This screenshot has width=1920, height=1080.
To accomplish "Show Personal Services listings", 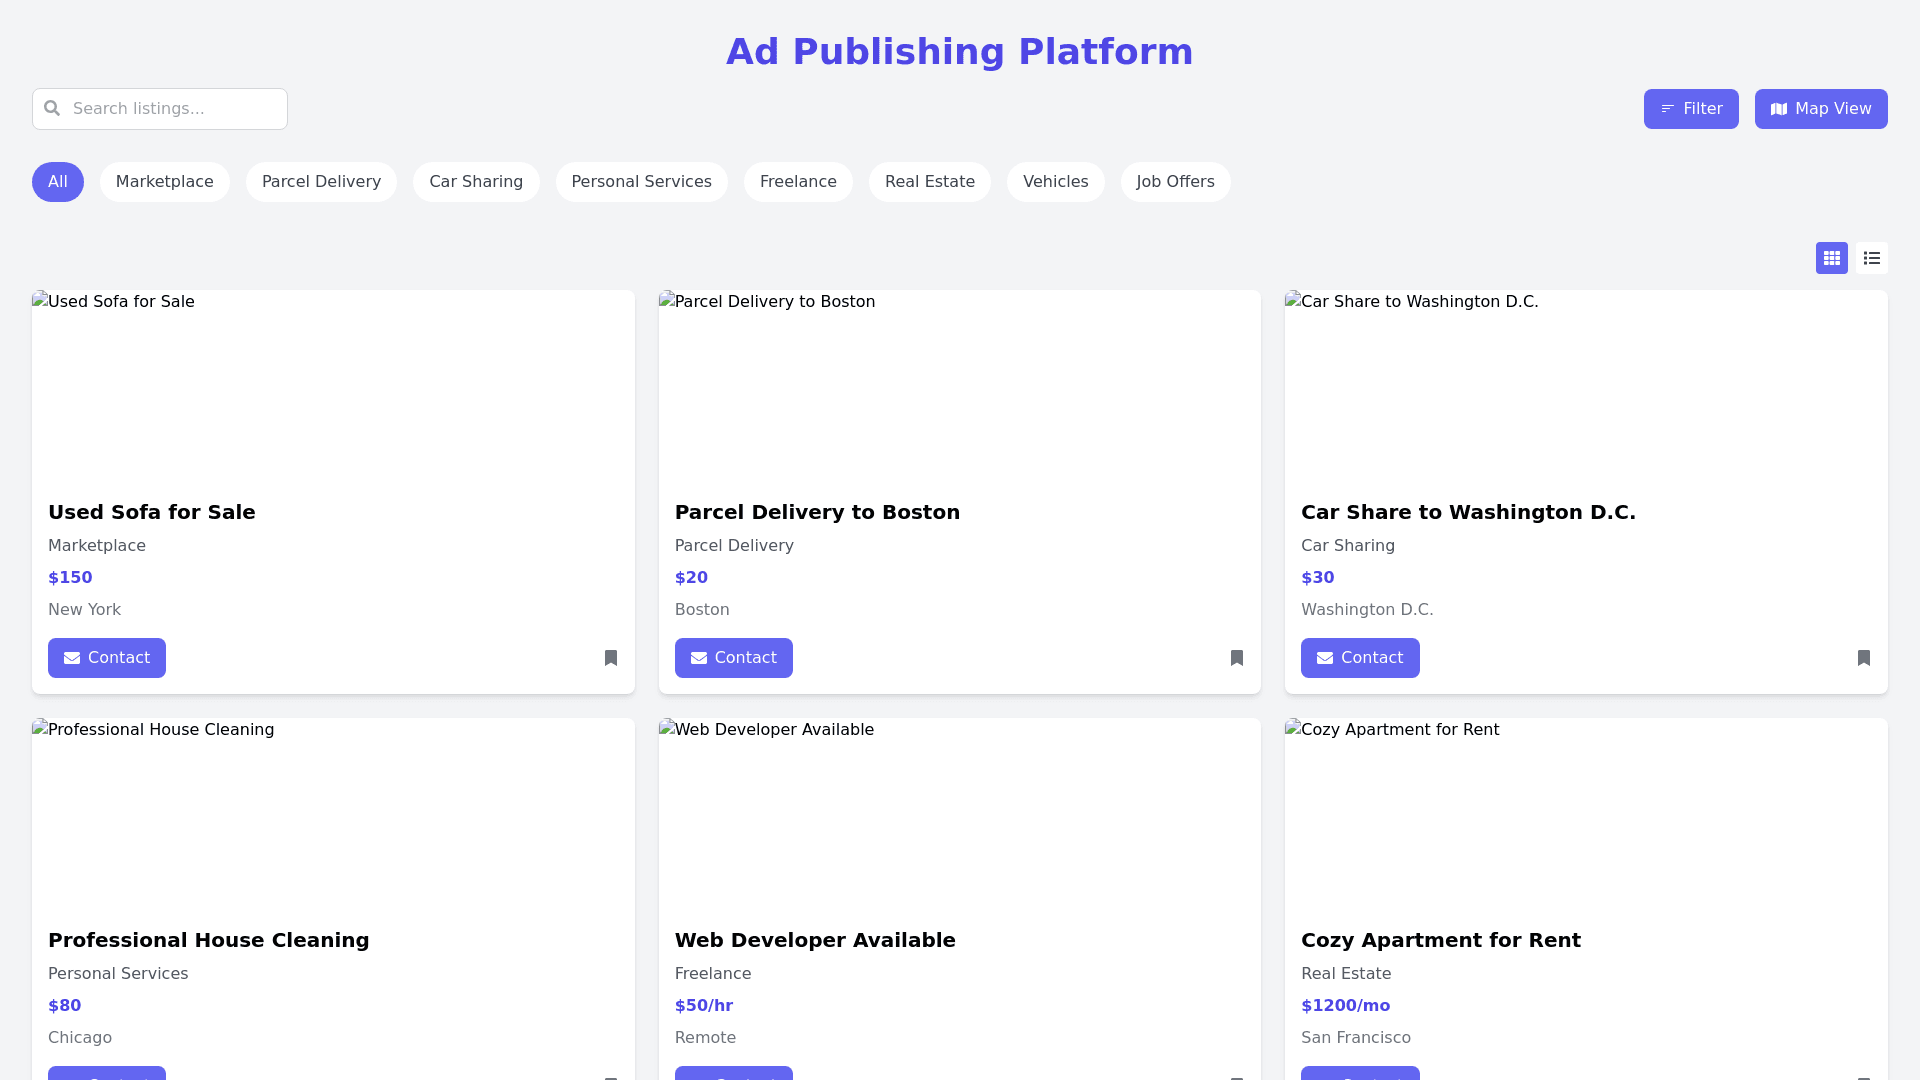I will (x=641, y=182).
